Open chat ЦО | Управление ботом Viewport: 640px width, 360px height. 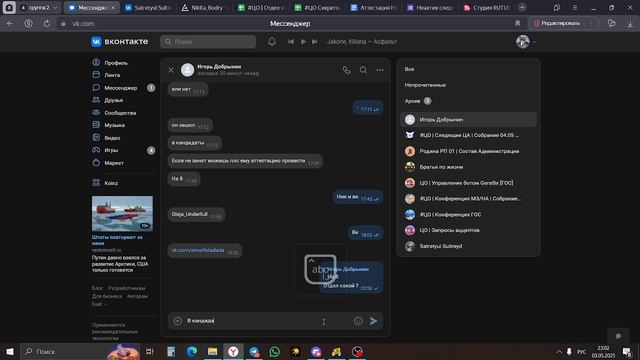tap(469, 183)
